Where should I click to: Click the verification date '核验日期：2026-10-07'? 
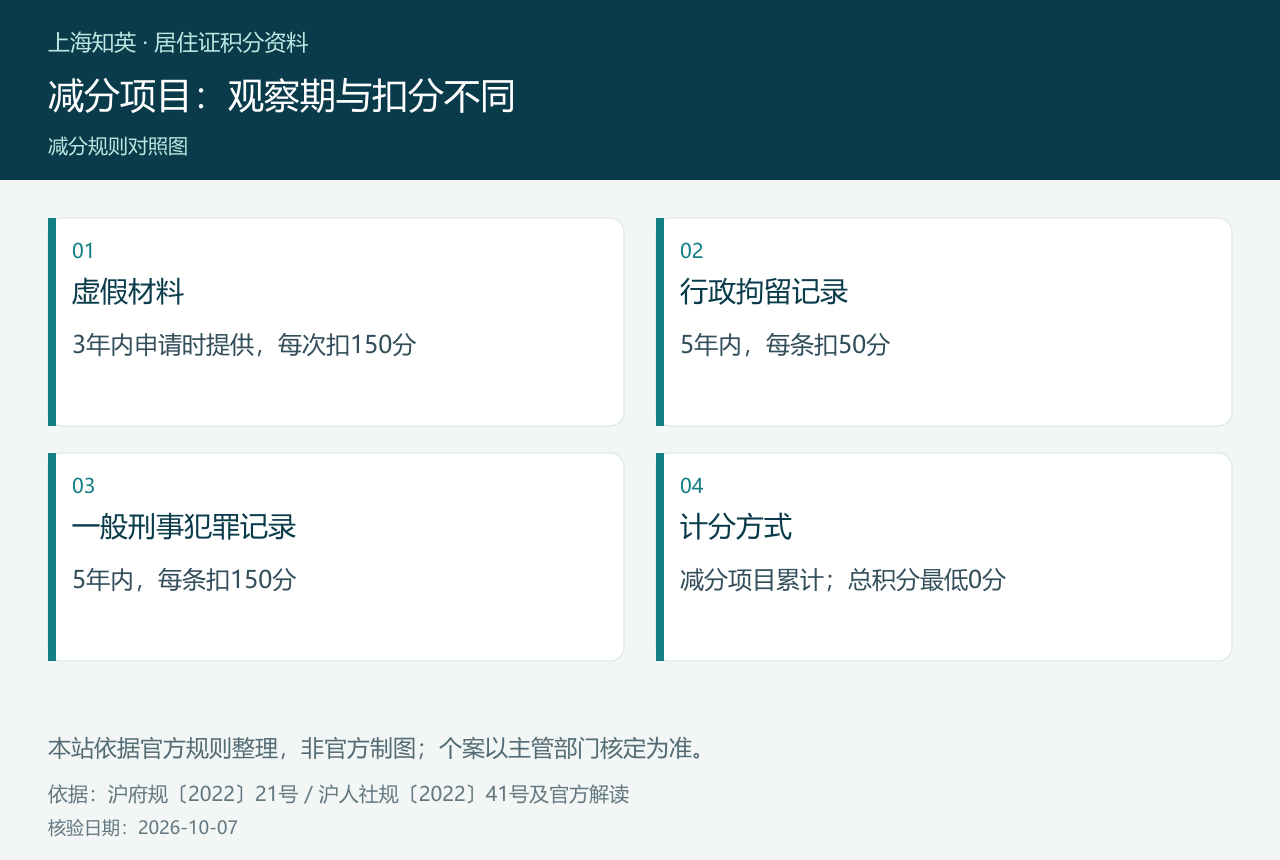pos(143,828)
